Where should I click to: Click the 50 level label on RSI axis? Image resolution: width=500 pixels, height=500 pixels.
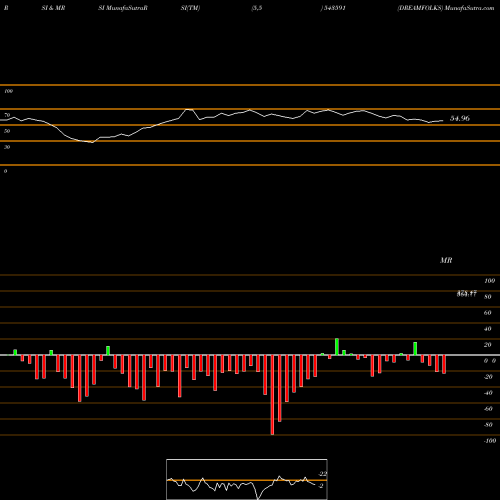pos(7,131)
